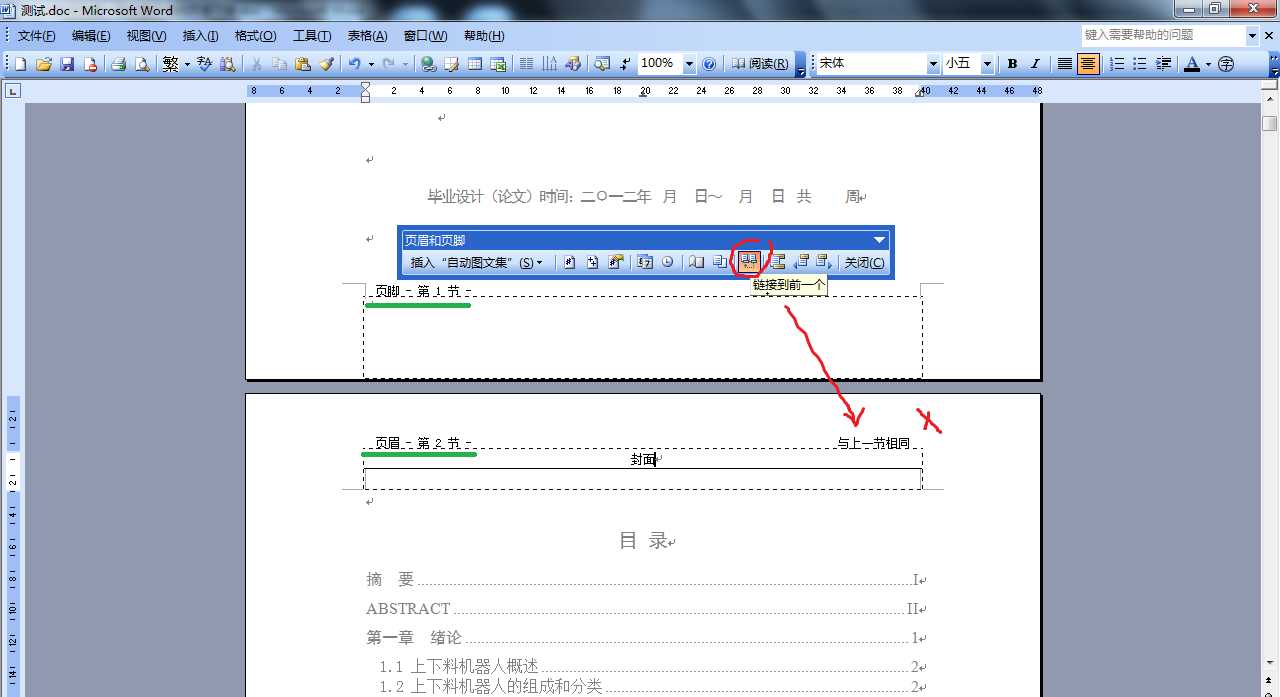Toggle Reading layout 阅读(R)
Screen dimensions: 1280x697
pos(759,64)
